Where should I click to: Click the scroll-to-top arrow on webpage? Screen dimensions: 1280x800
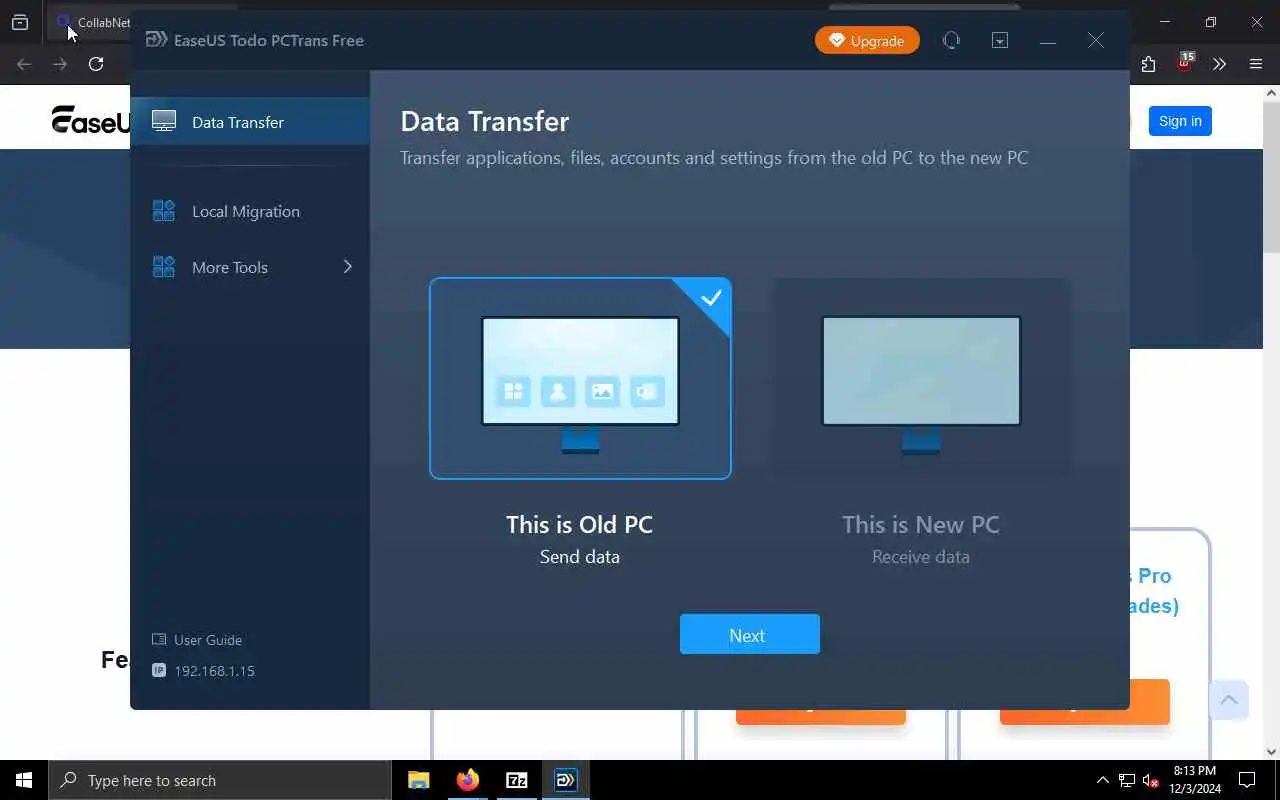point(1229,699)
